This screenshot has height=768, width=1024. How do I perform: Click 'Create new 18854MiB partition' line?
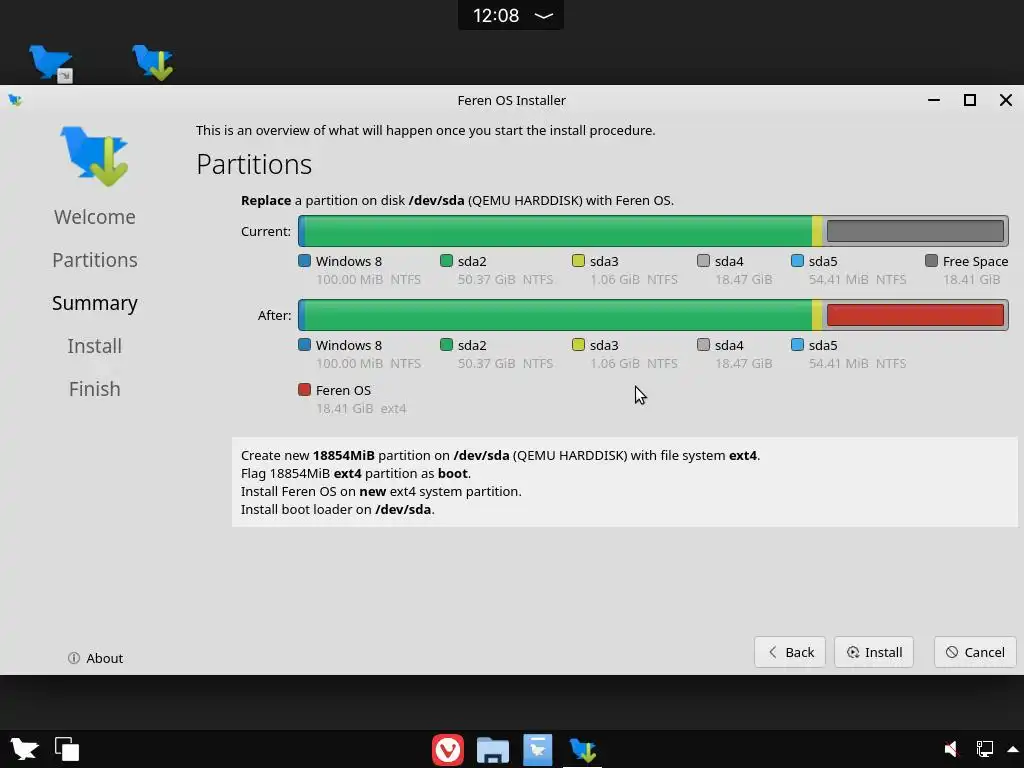pyautogui.click(x=500, y=455)
